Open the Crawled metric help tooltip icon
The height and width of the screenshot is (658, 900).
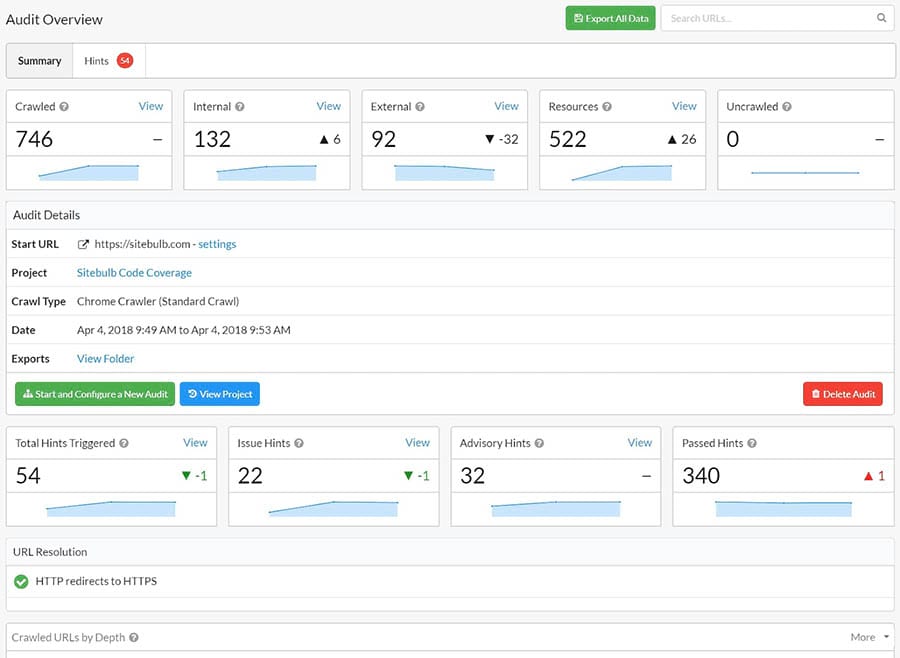point(62,106)
